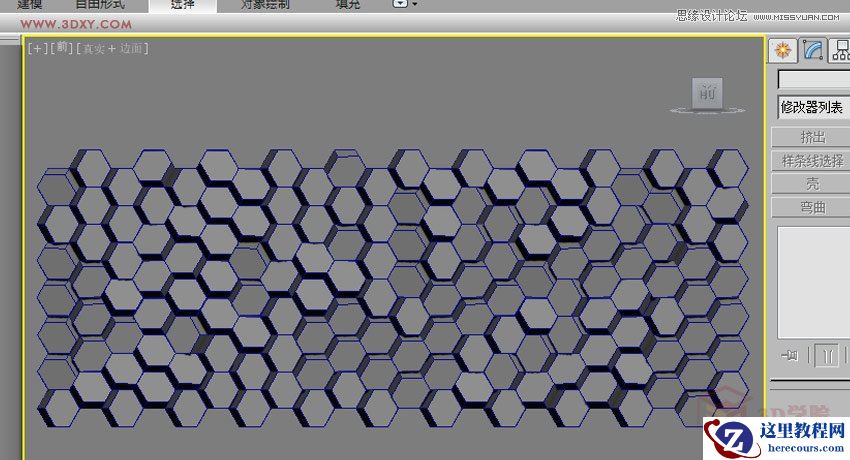
Task: Click the ViewCube 前 face
Action: (707, 93)
